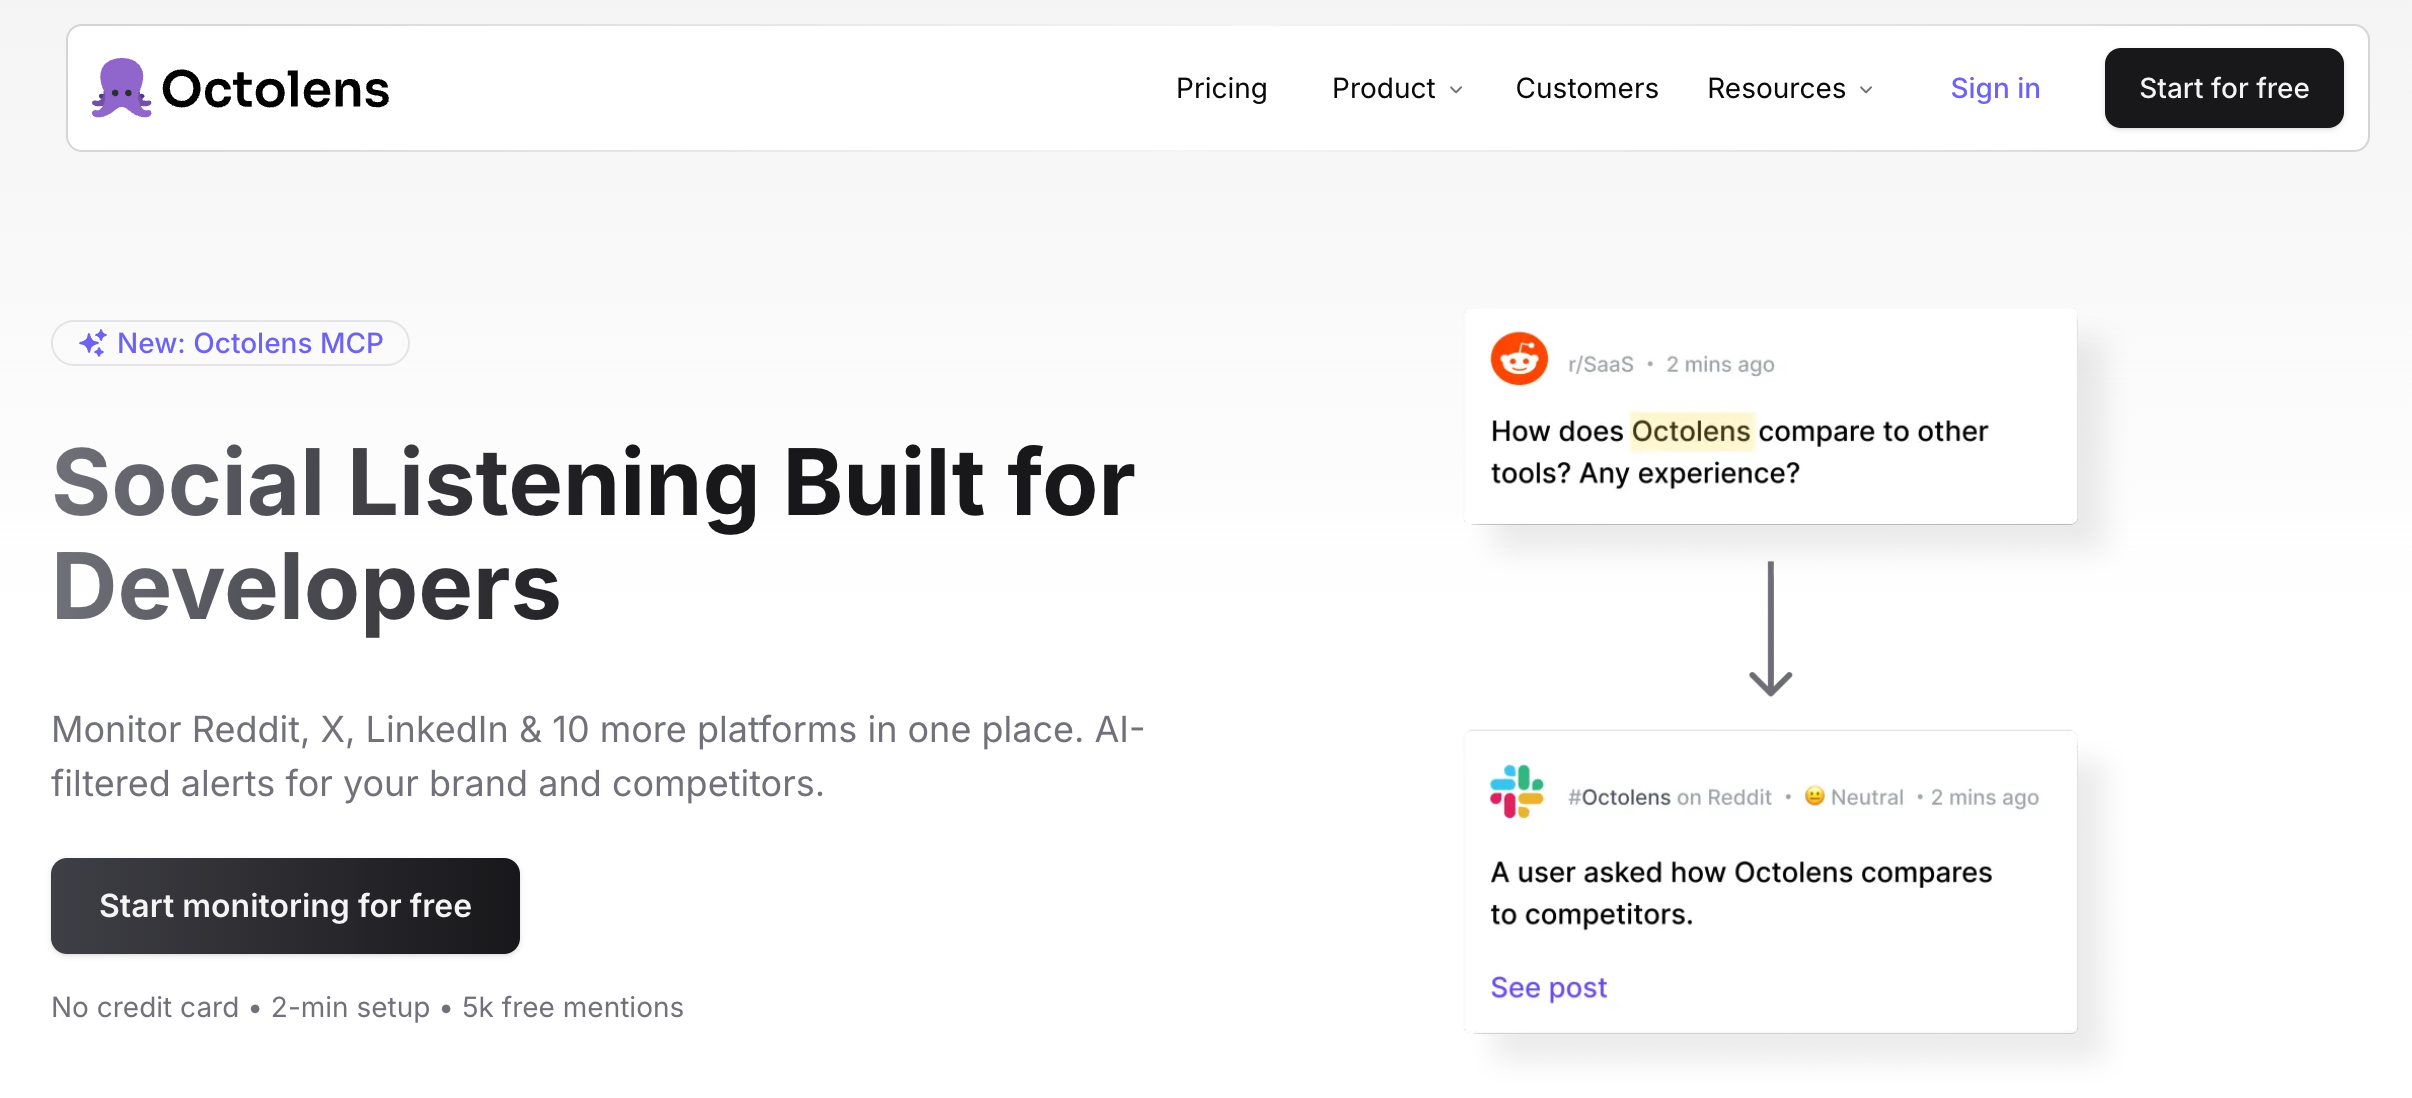Image resolution: width=2412 pixels, height=1098 pixels.
Task: Click the "2-min setup" text
Action: pos(350,1007)
